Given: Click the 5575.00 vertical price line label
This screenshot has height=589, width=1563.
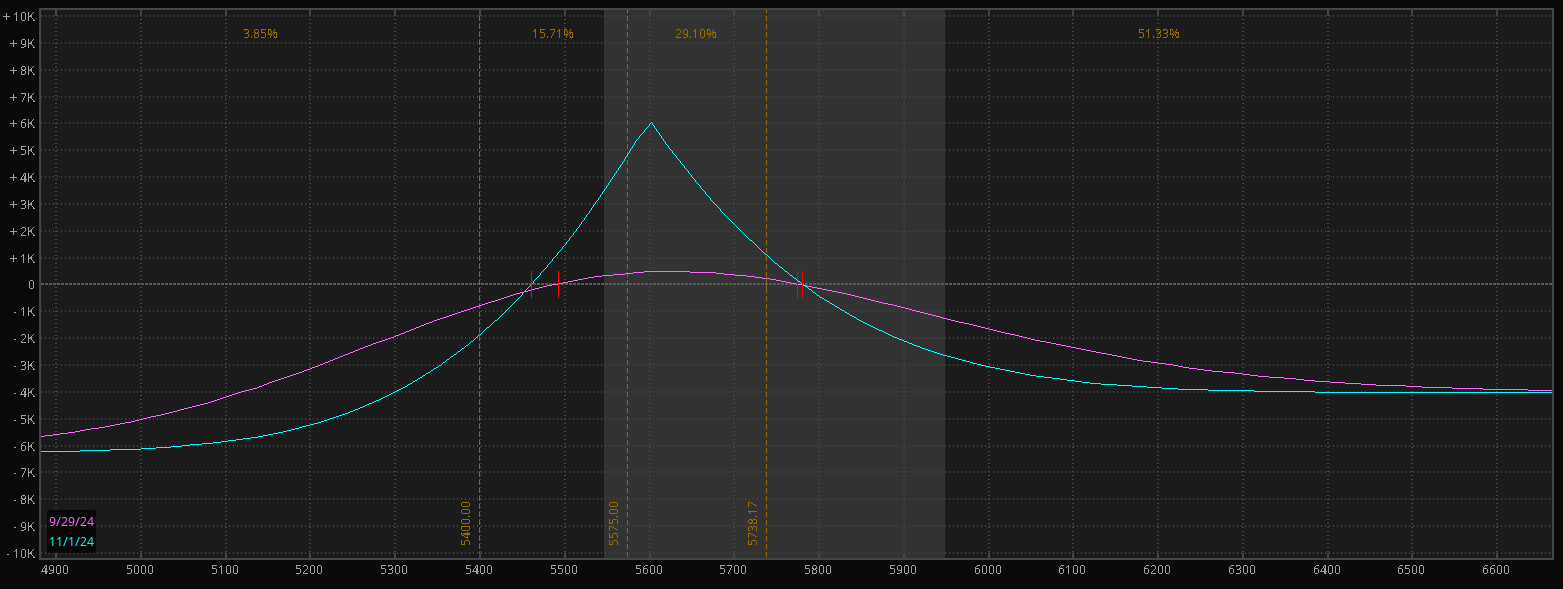Looking at the screenshot, I should [x=613, y=523].
